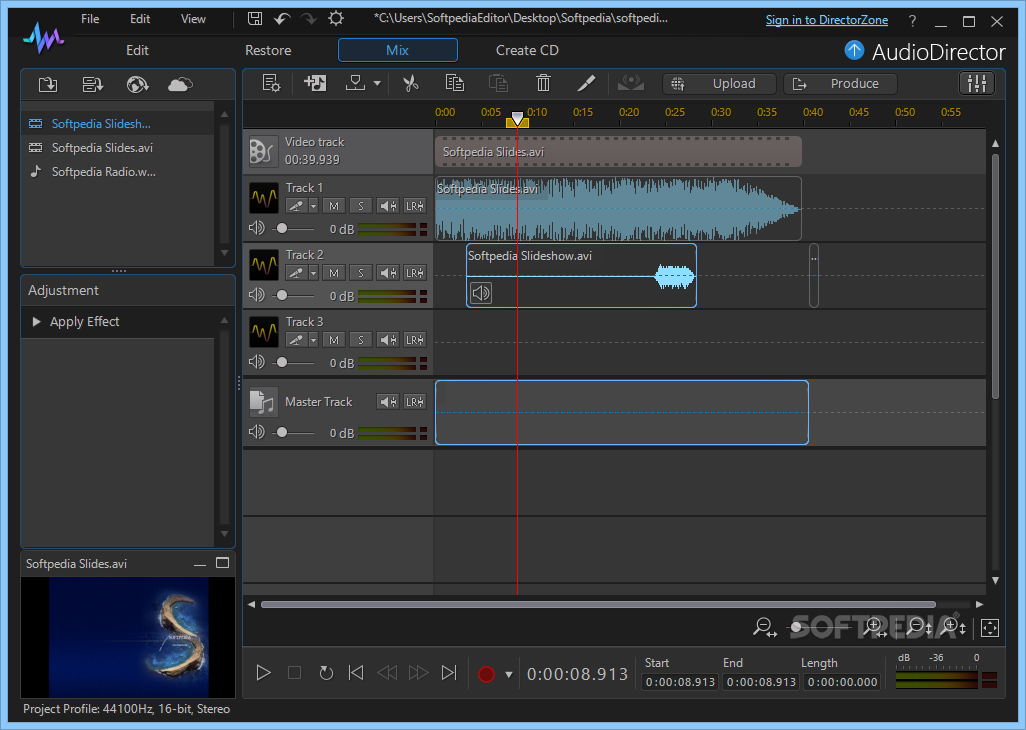1026x730 pixels.
Task: Click the red record button
Action: click(486, 674)
